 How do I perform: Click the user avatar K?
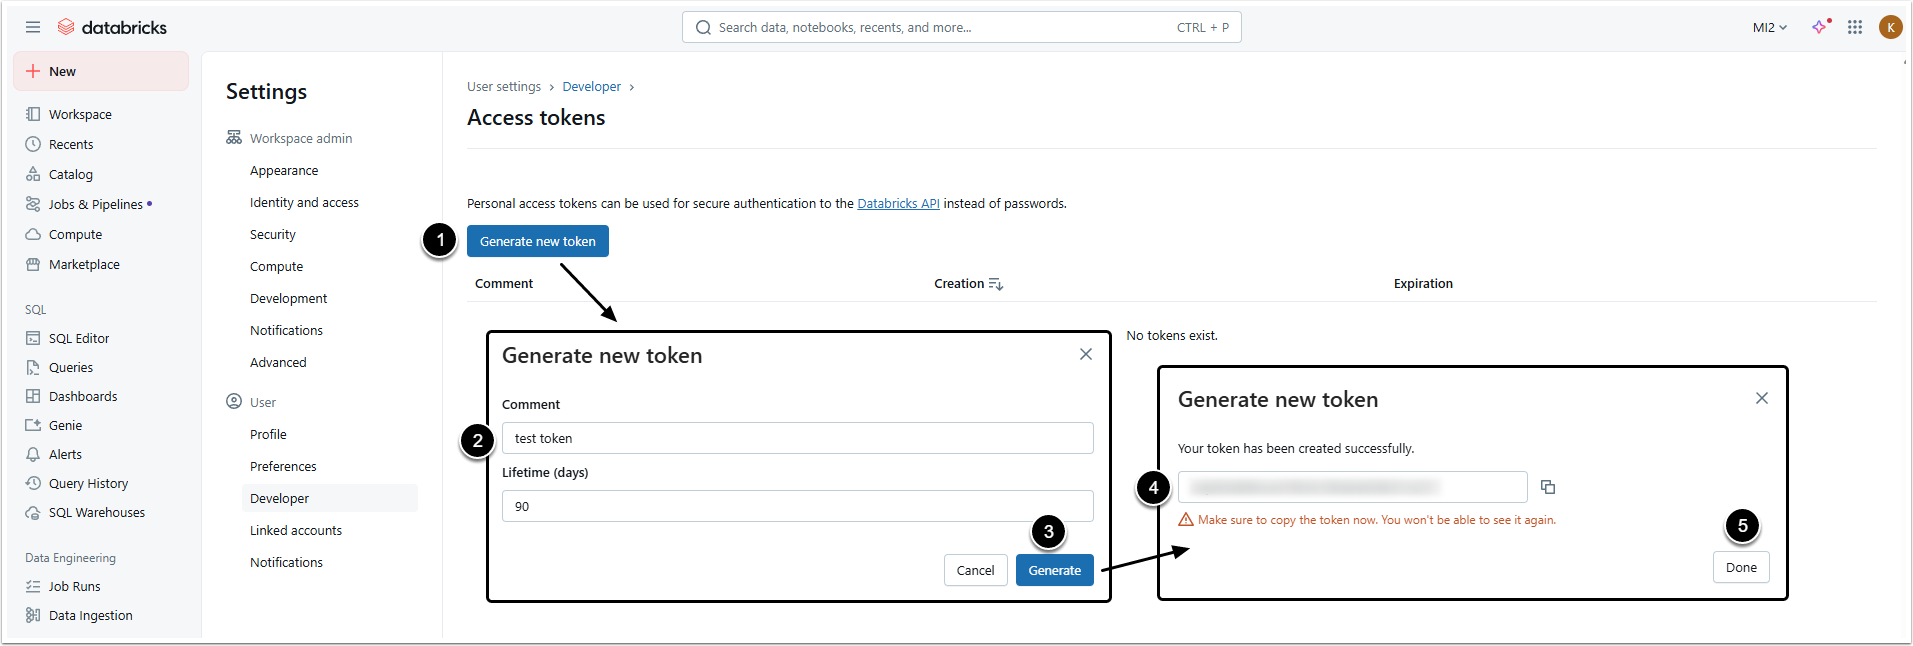pos(1890,27)
